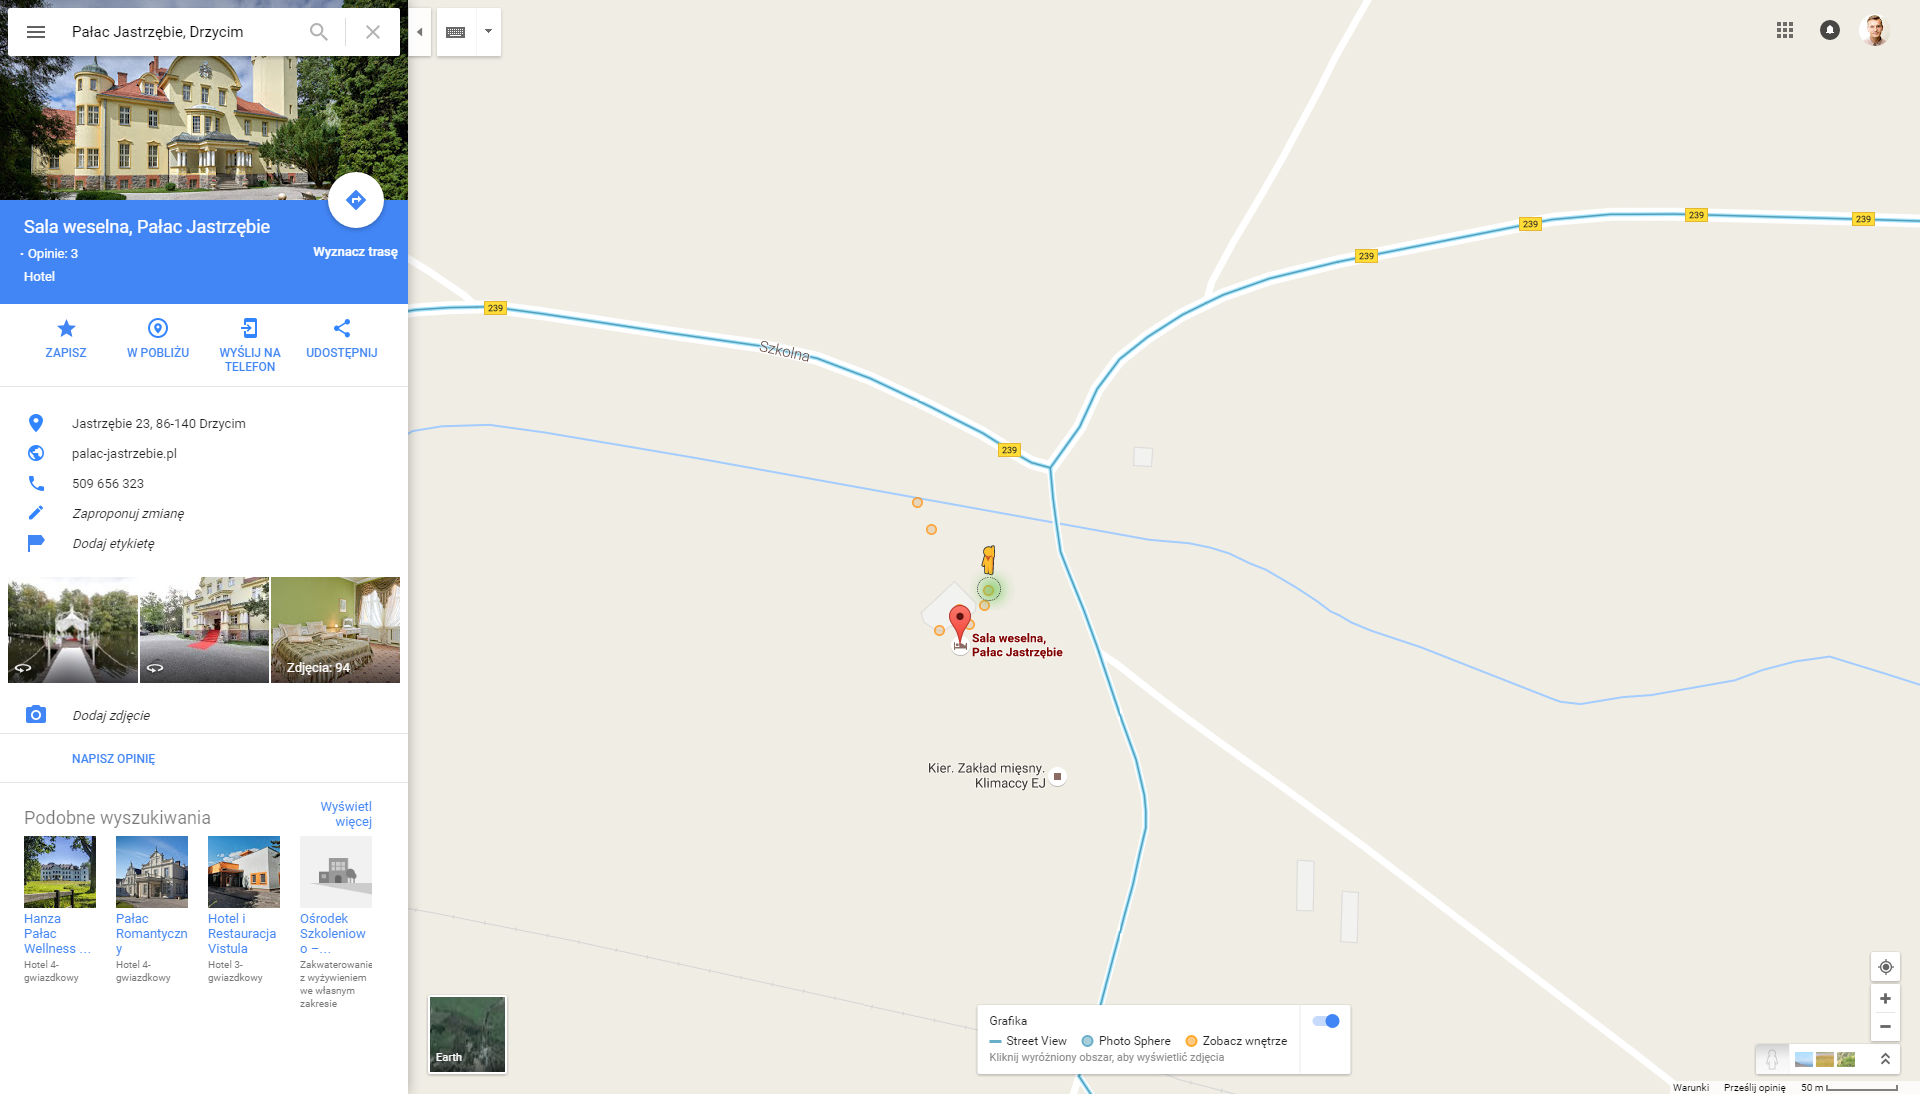Image resolution: width=1920 pixels, height=1094 pixels.
Task: Switch to Earth satellite view
Action: (467, 1034)
